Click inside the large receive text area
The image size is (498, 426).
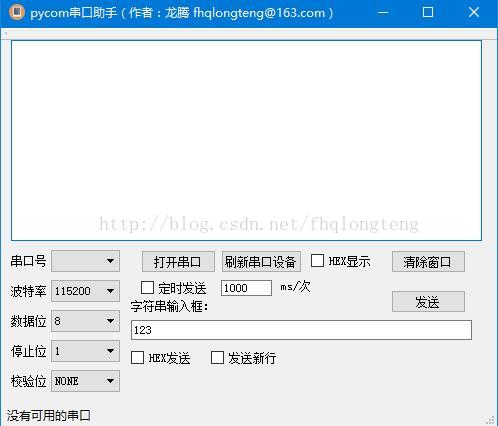click(x=246, y=140)
